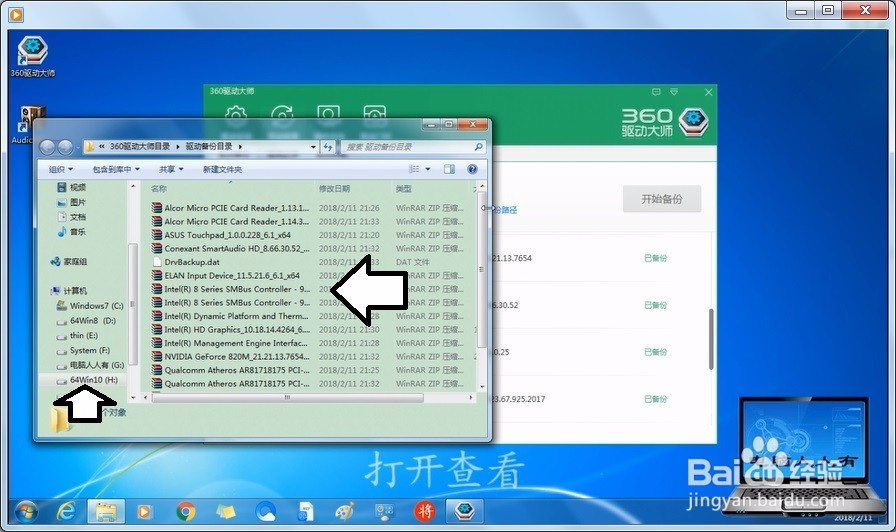
Task: Select ELAN Input Device archive
Action: tap(226, 275)
